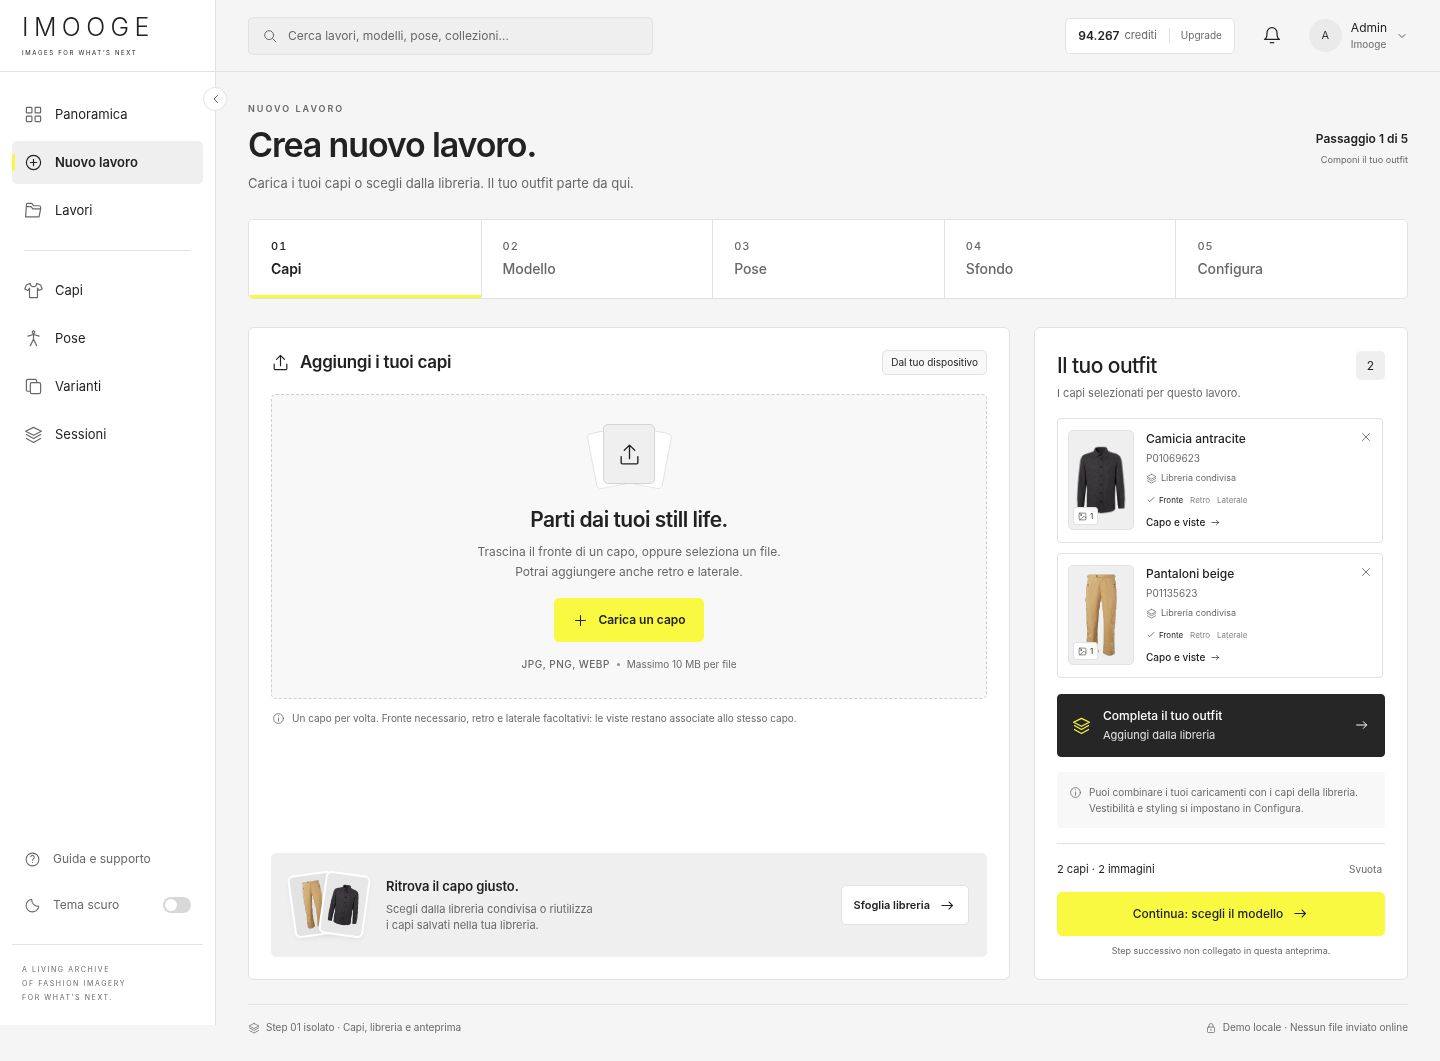Click the Camicia antracite thumbnail

[1101, 480]
